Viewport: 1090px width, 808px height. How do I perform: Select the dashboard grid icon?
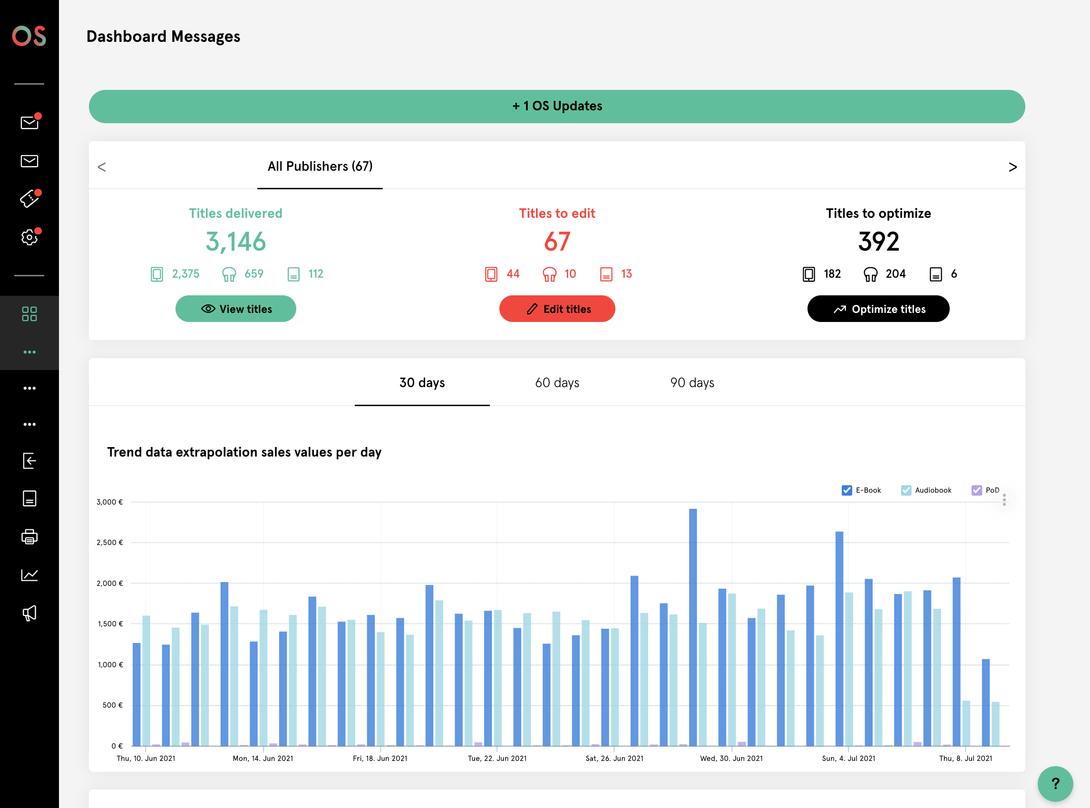29,314
